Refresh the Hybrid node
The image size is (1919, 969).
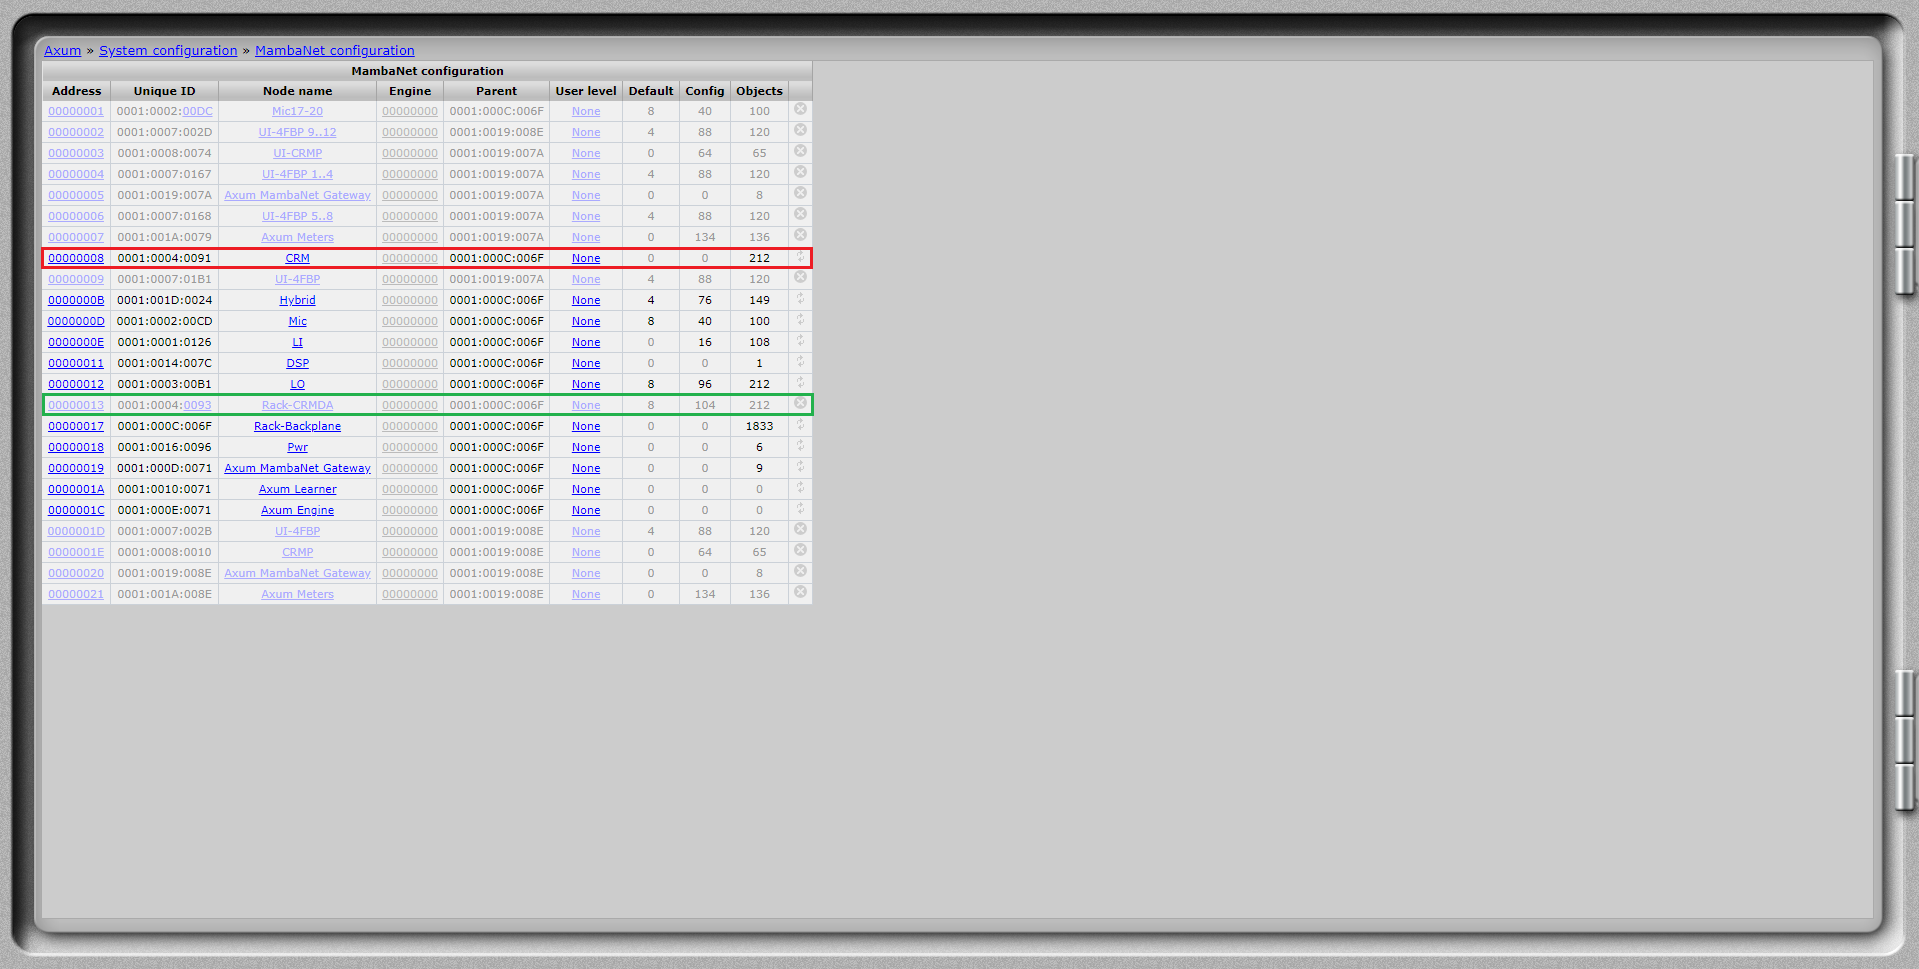(x=800, y=299)
